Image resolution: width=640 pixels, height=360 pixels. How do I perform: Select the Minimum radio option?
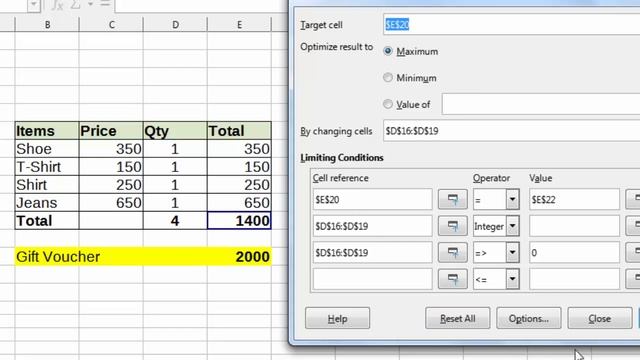[x=388, y=78]
